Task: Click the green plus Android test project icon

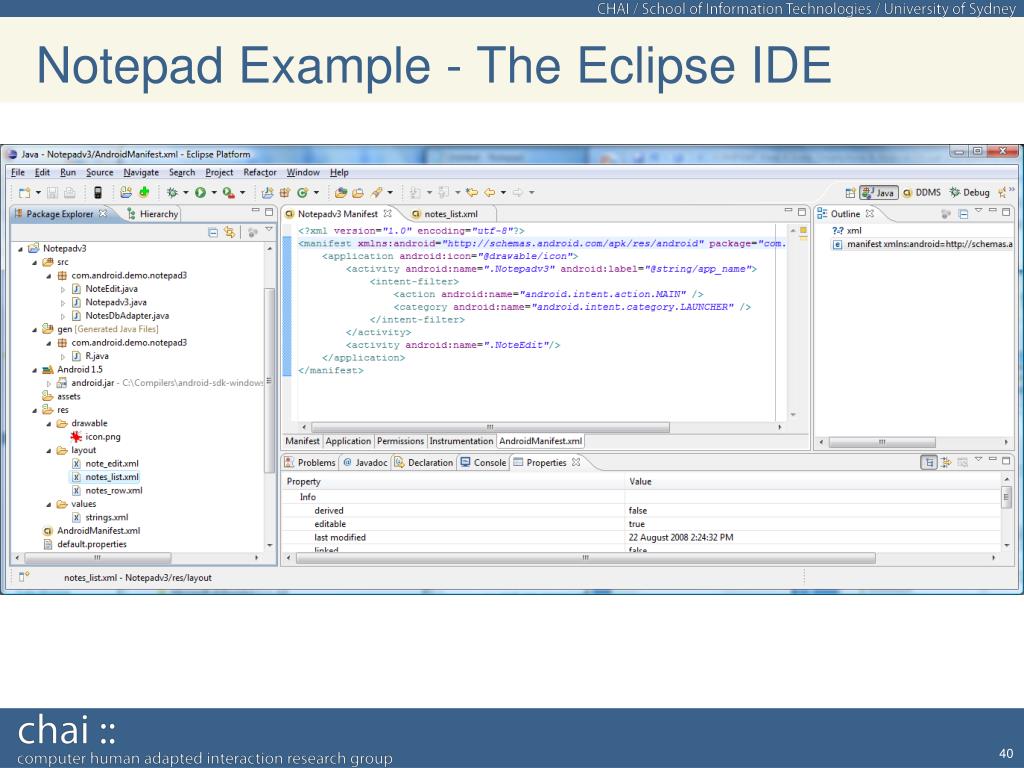Action: click(x=144, y=193)
